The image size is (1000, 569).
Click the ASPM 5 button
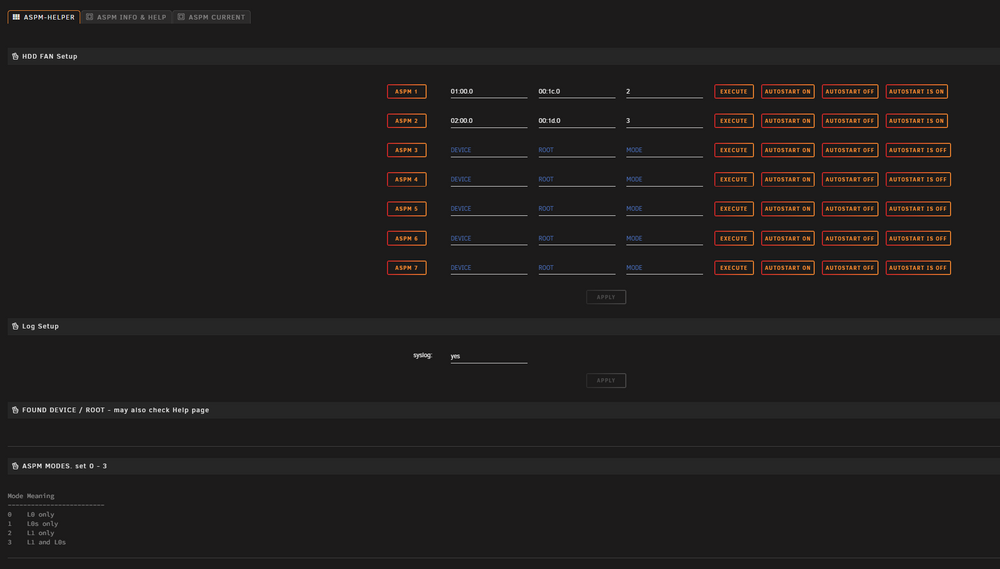coord(406,209)
